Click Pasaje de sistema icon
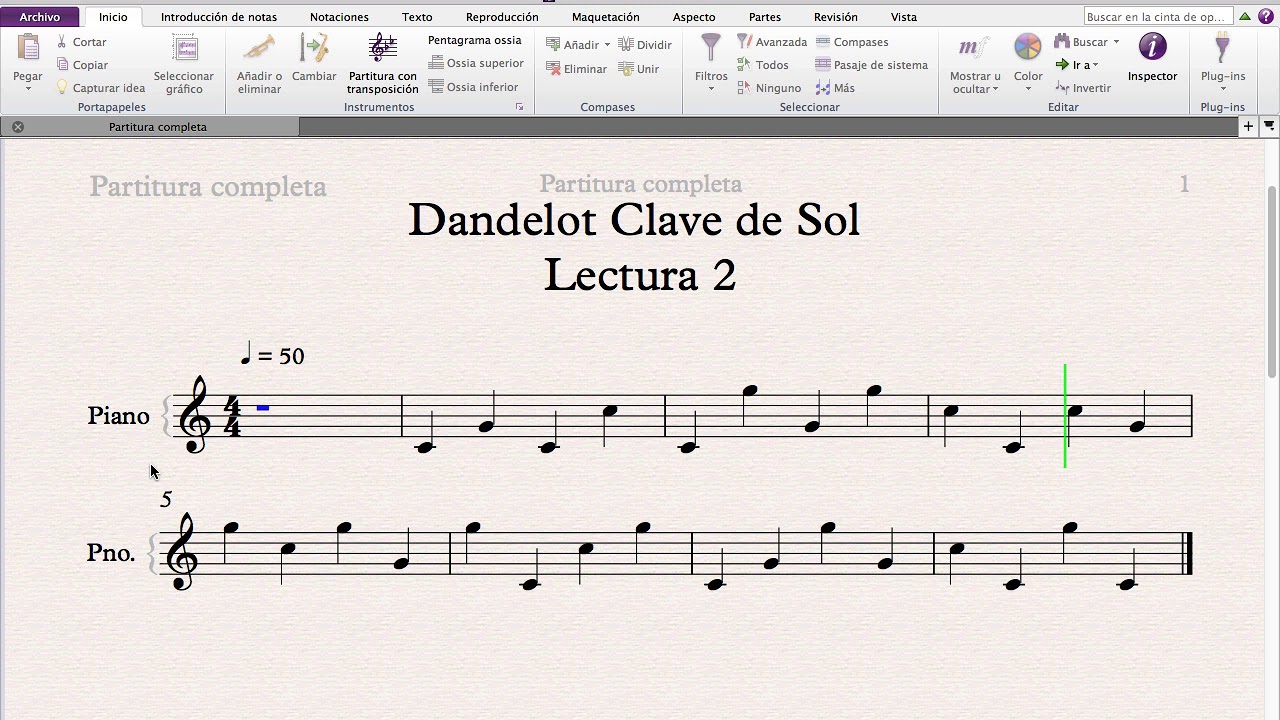Screen dimensions: 1280x720 (x=823, y=65)
